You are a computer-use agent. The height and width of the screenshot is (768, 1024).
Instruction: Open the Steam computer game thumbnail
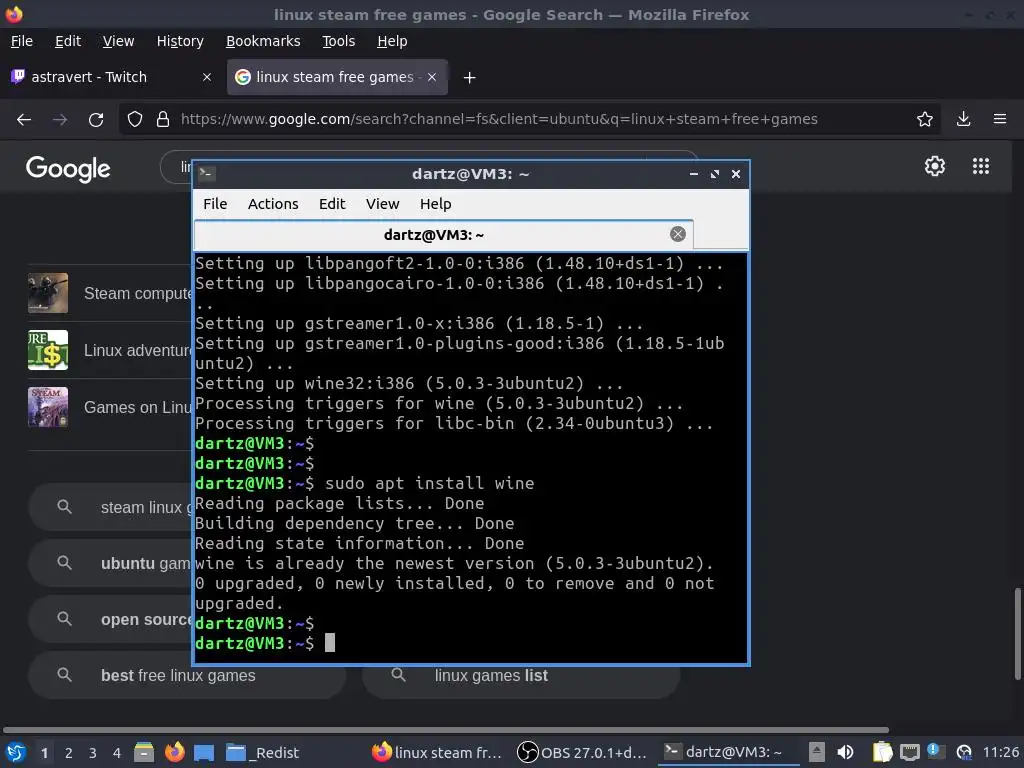pyautogui.click(x=48, y=293)
